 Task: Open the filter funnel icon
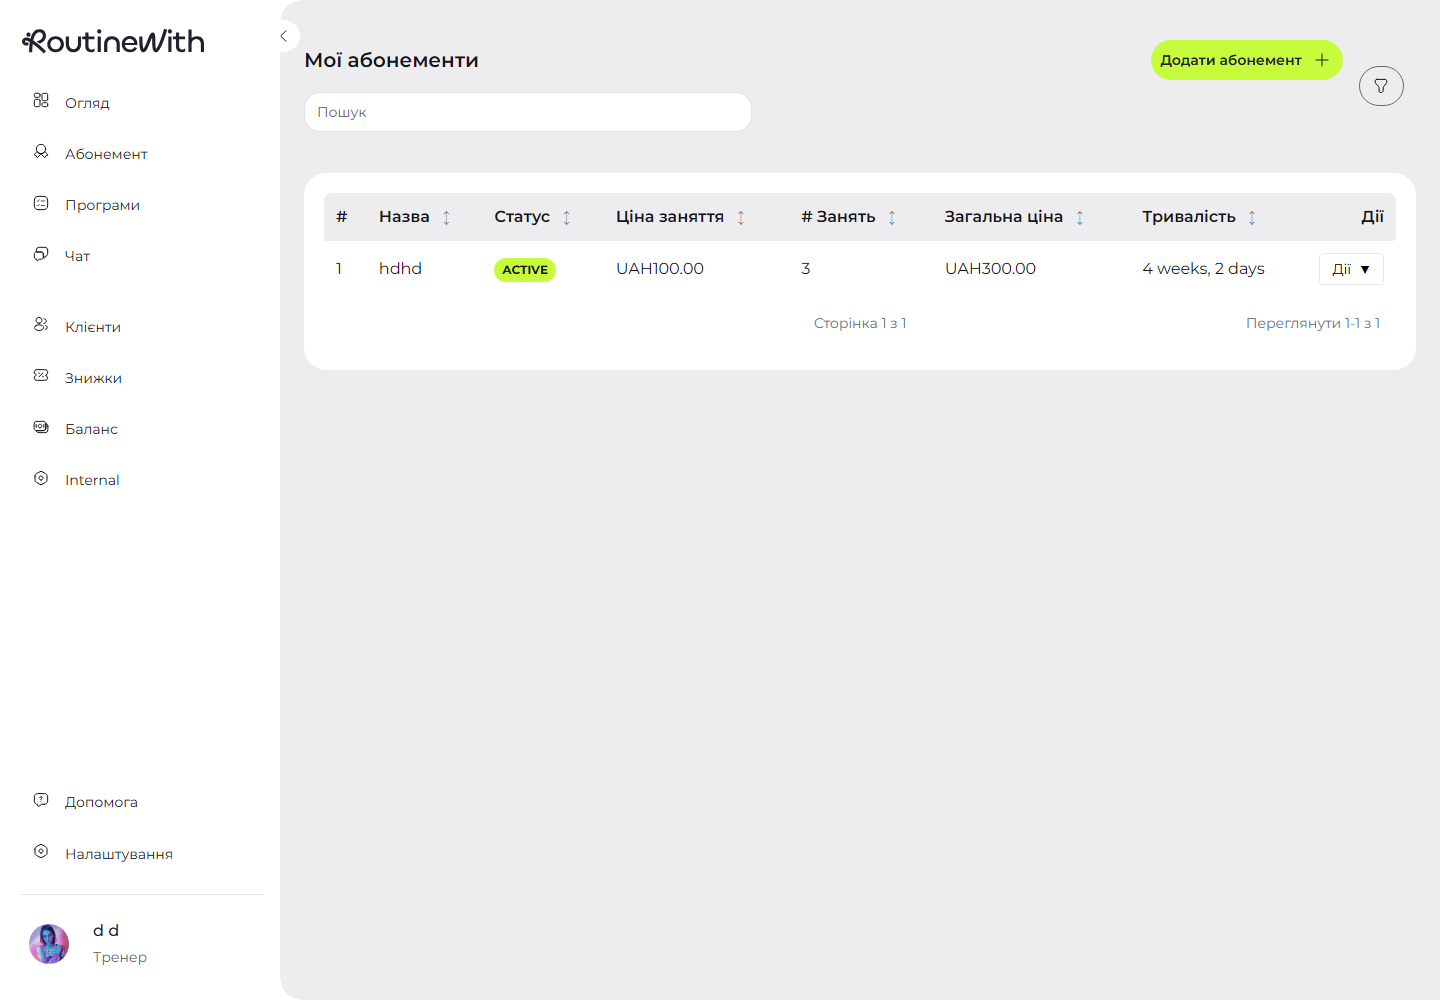click(1381, 86)
